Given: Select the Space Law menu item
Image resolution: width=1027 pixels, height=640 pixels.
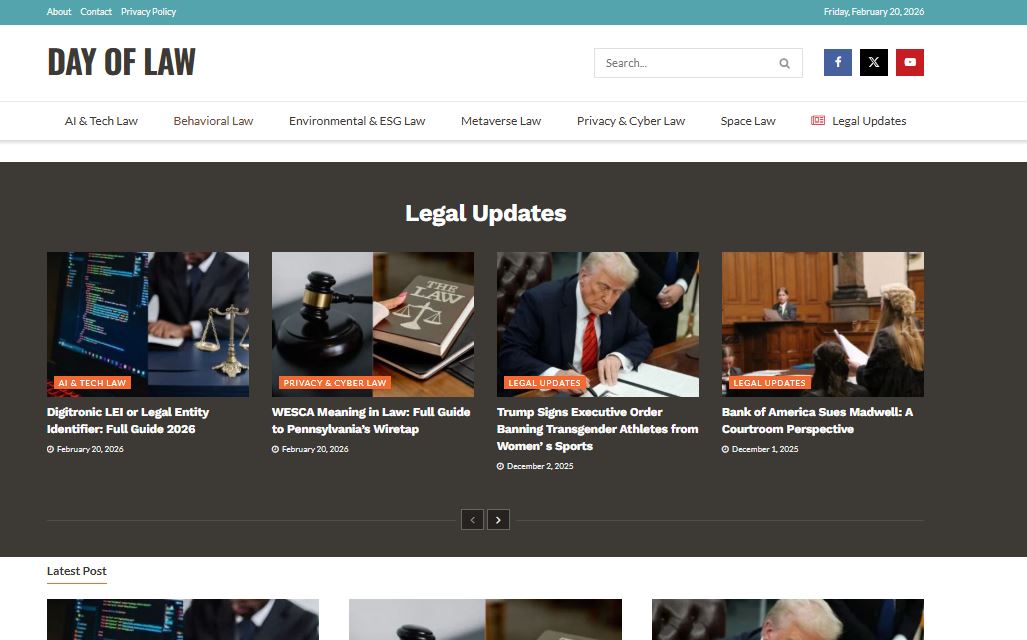Looking at the screenshot, I should point(747,121).
